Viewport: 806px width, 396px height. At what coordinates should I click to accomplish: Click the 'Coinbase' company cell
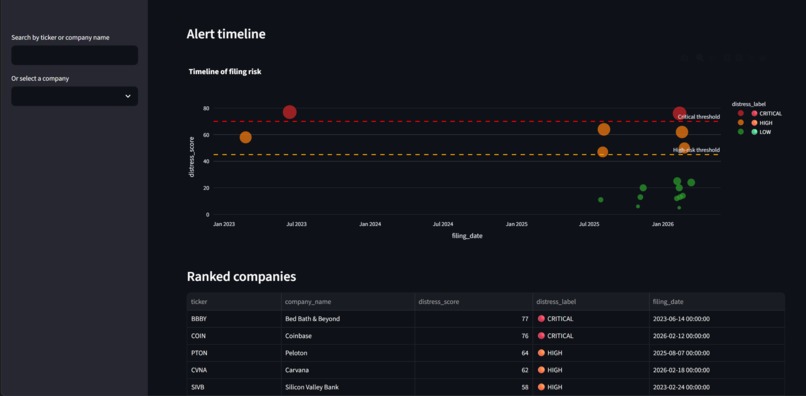point(348,336)
